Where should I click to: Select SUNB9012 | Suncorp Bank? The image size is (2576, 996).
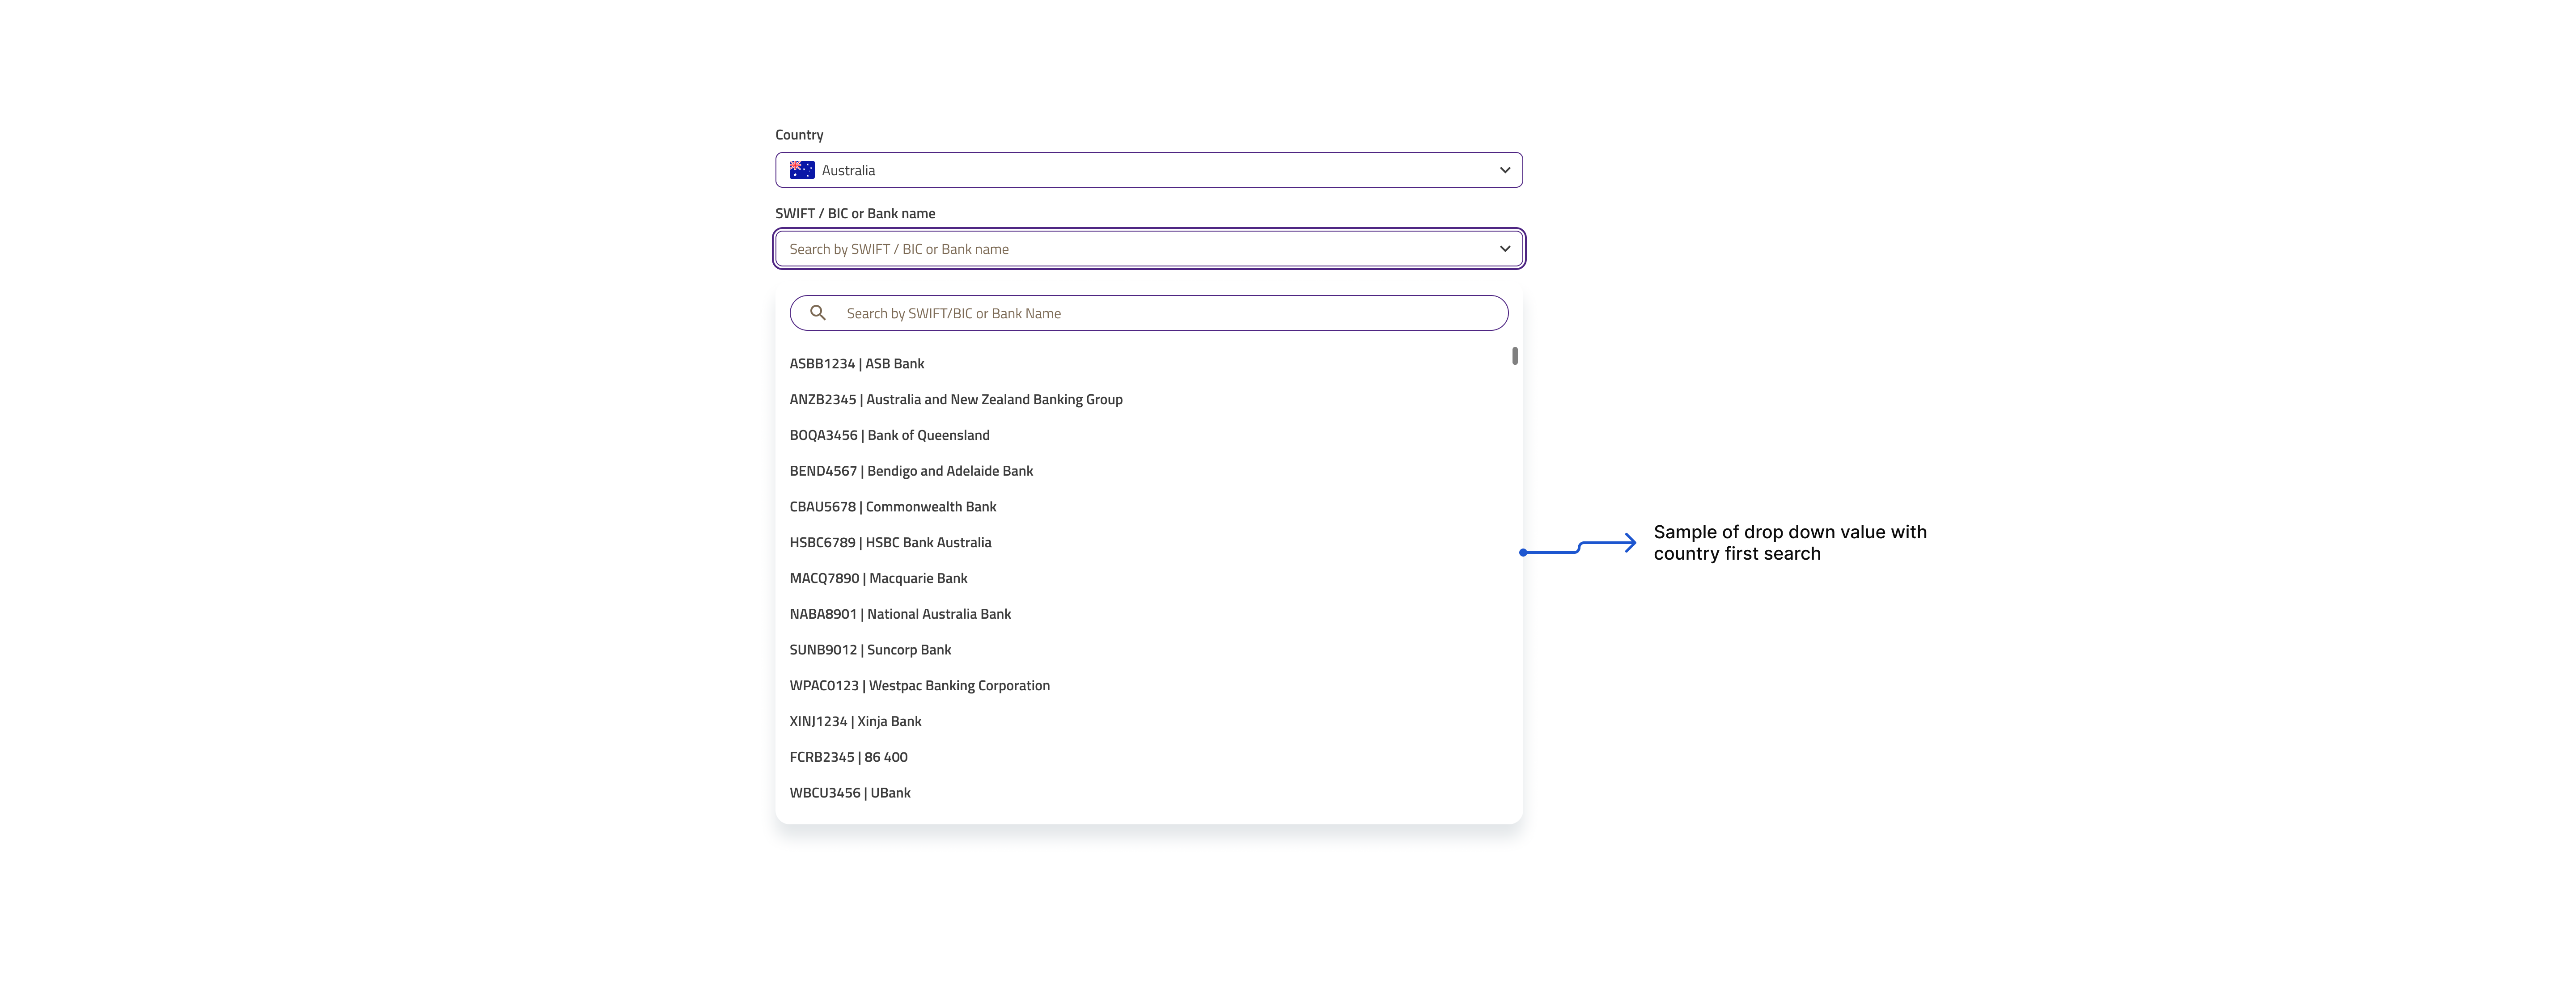pos(1148,650)
